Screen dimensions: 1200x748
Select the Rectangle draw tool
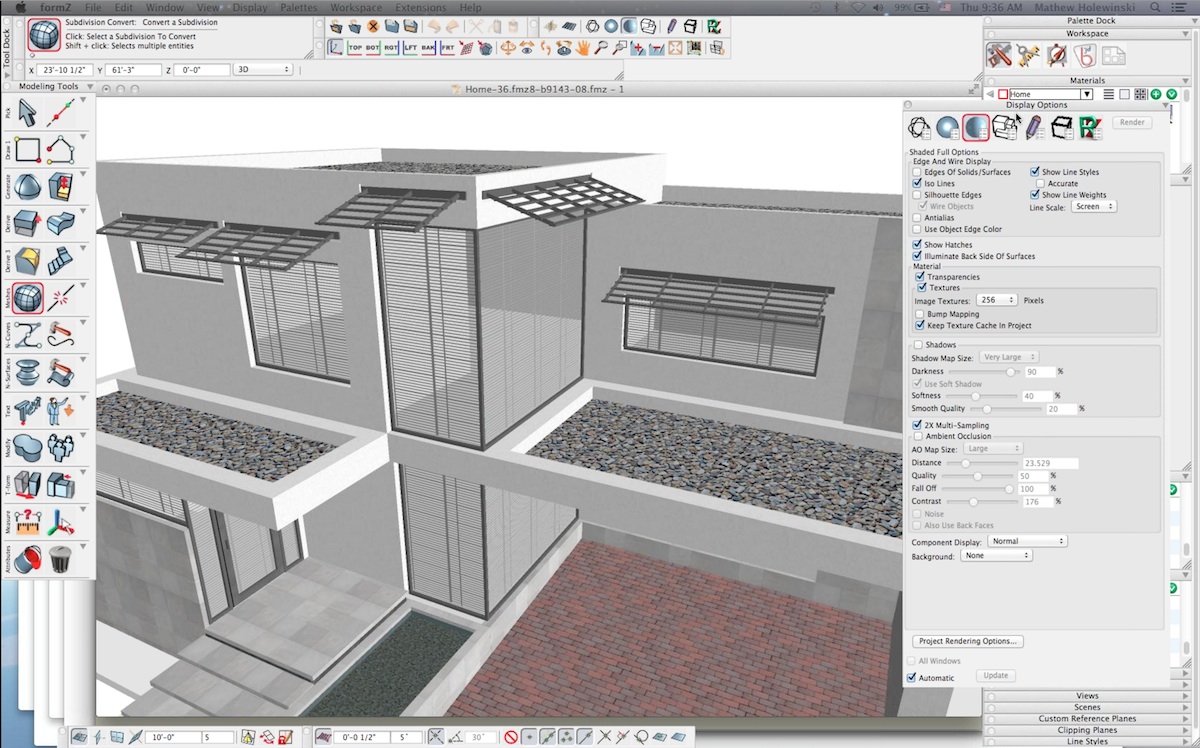(x=29, y=150)
